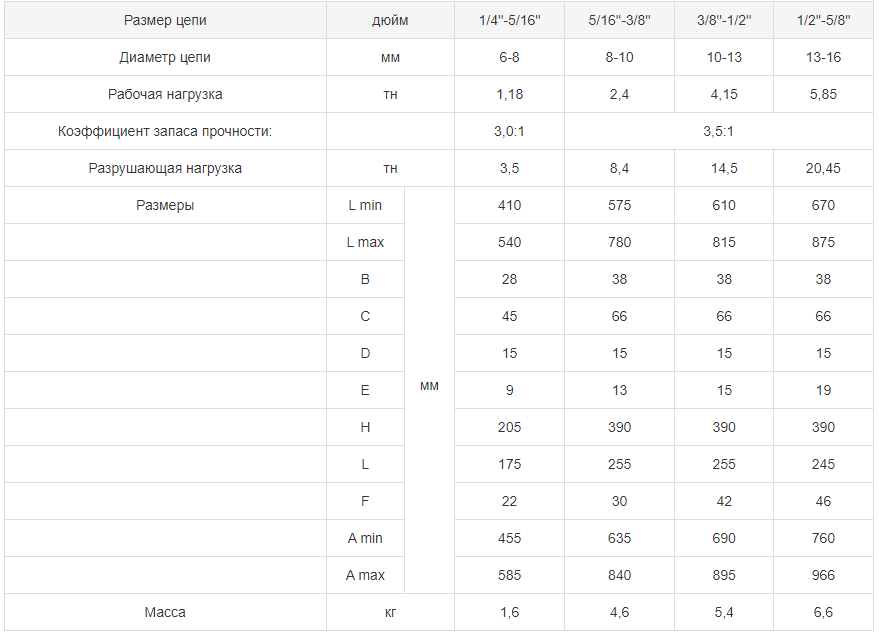Select the 1/4"-5/16" column header
The width and height of the screenshot is (879, 636).
(509, 21)
